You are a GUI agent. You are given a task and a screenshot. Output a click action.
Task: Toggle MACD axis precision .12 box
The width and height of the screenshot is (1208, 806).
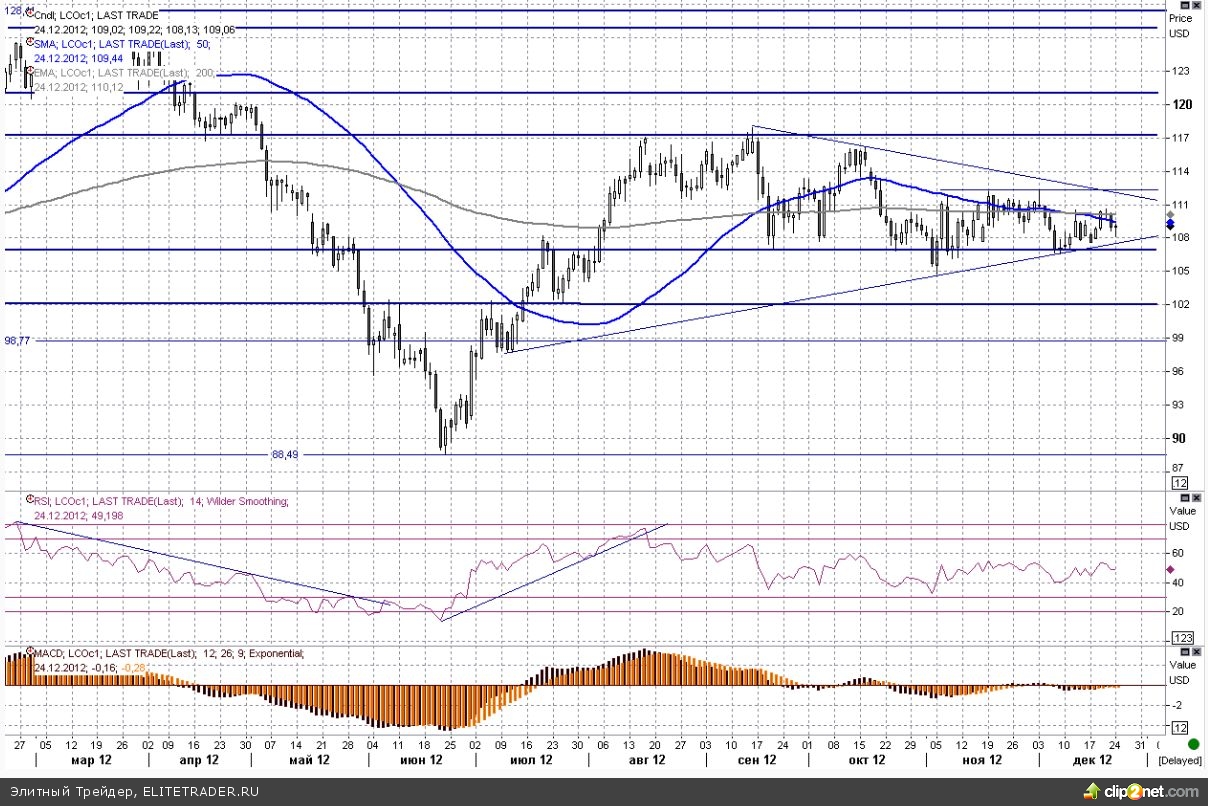coord(1180,727)
